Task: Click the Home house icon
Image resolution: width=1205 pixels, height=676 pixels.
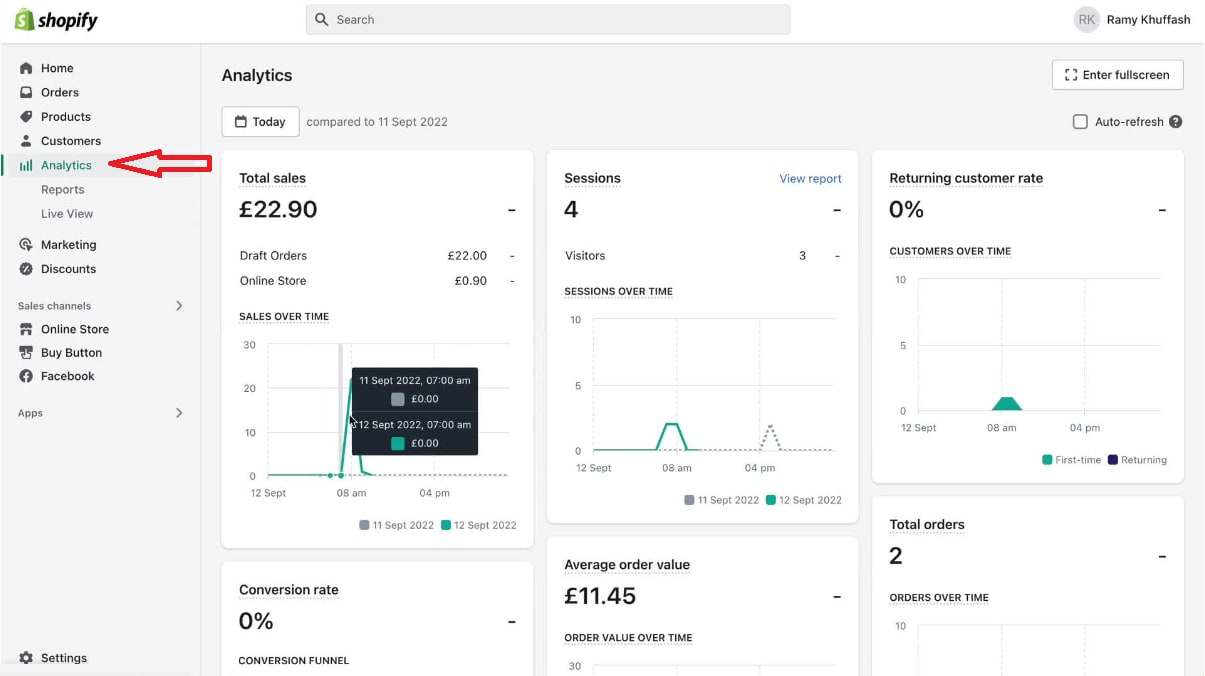Action: coord(26,68)
